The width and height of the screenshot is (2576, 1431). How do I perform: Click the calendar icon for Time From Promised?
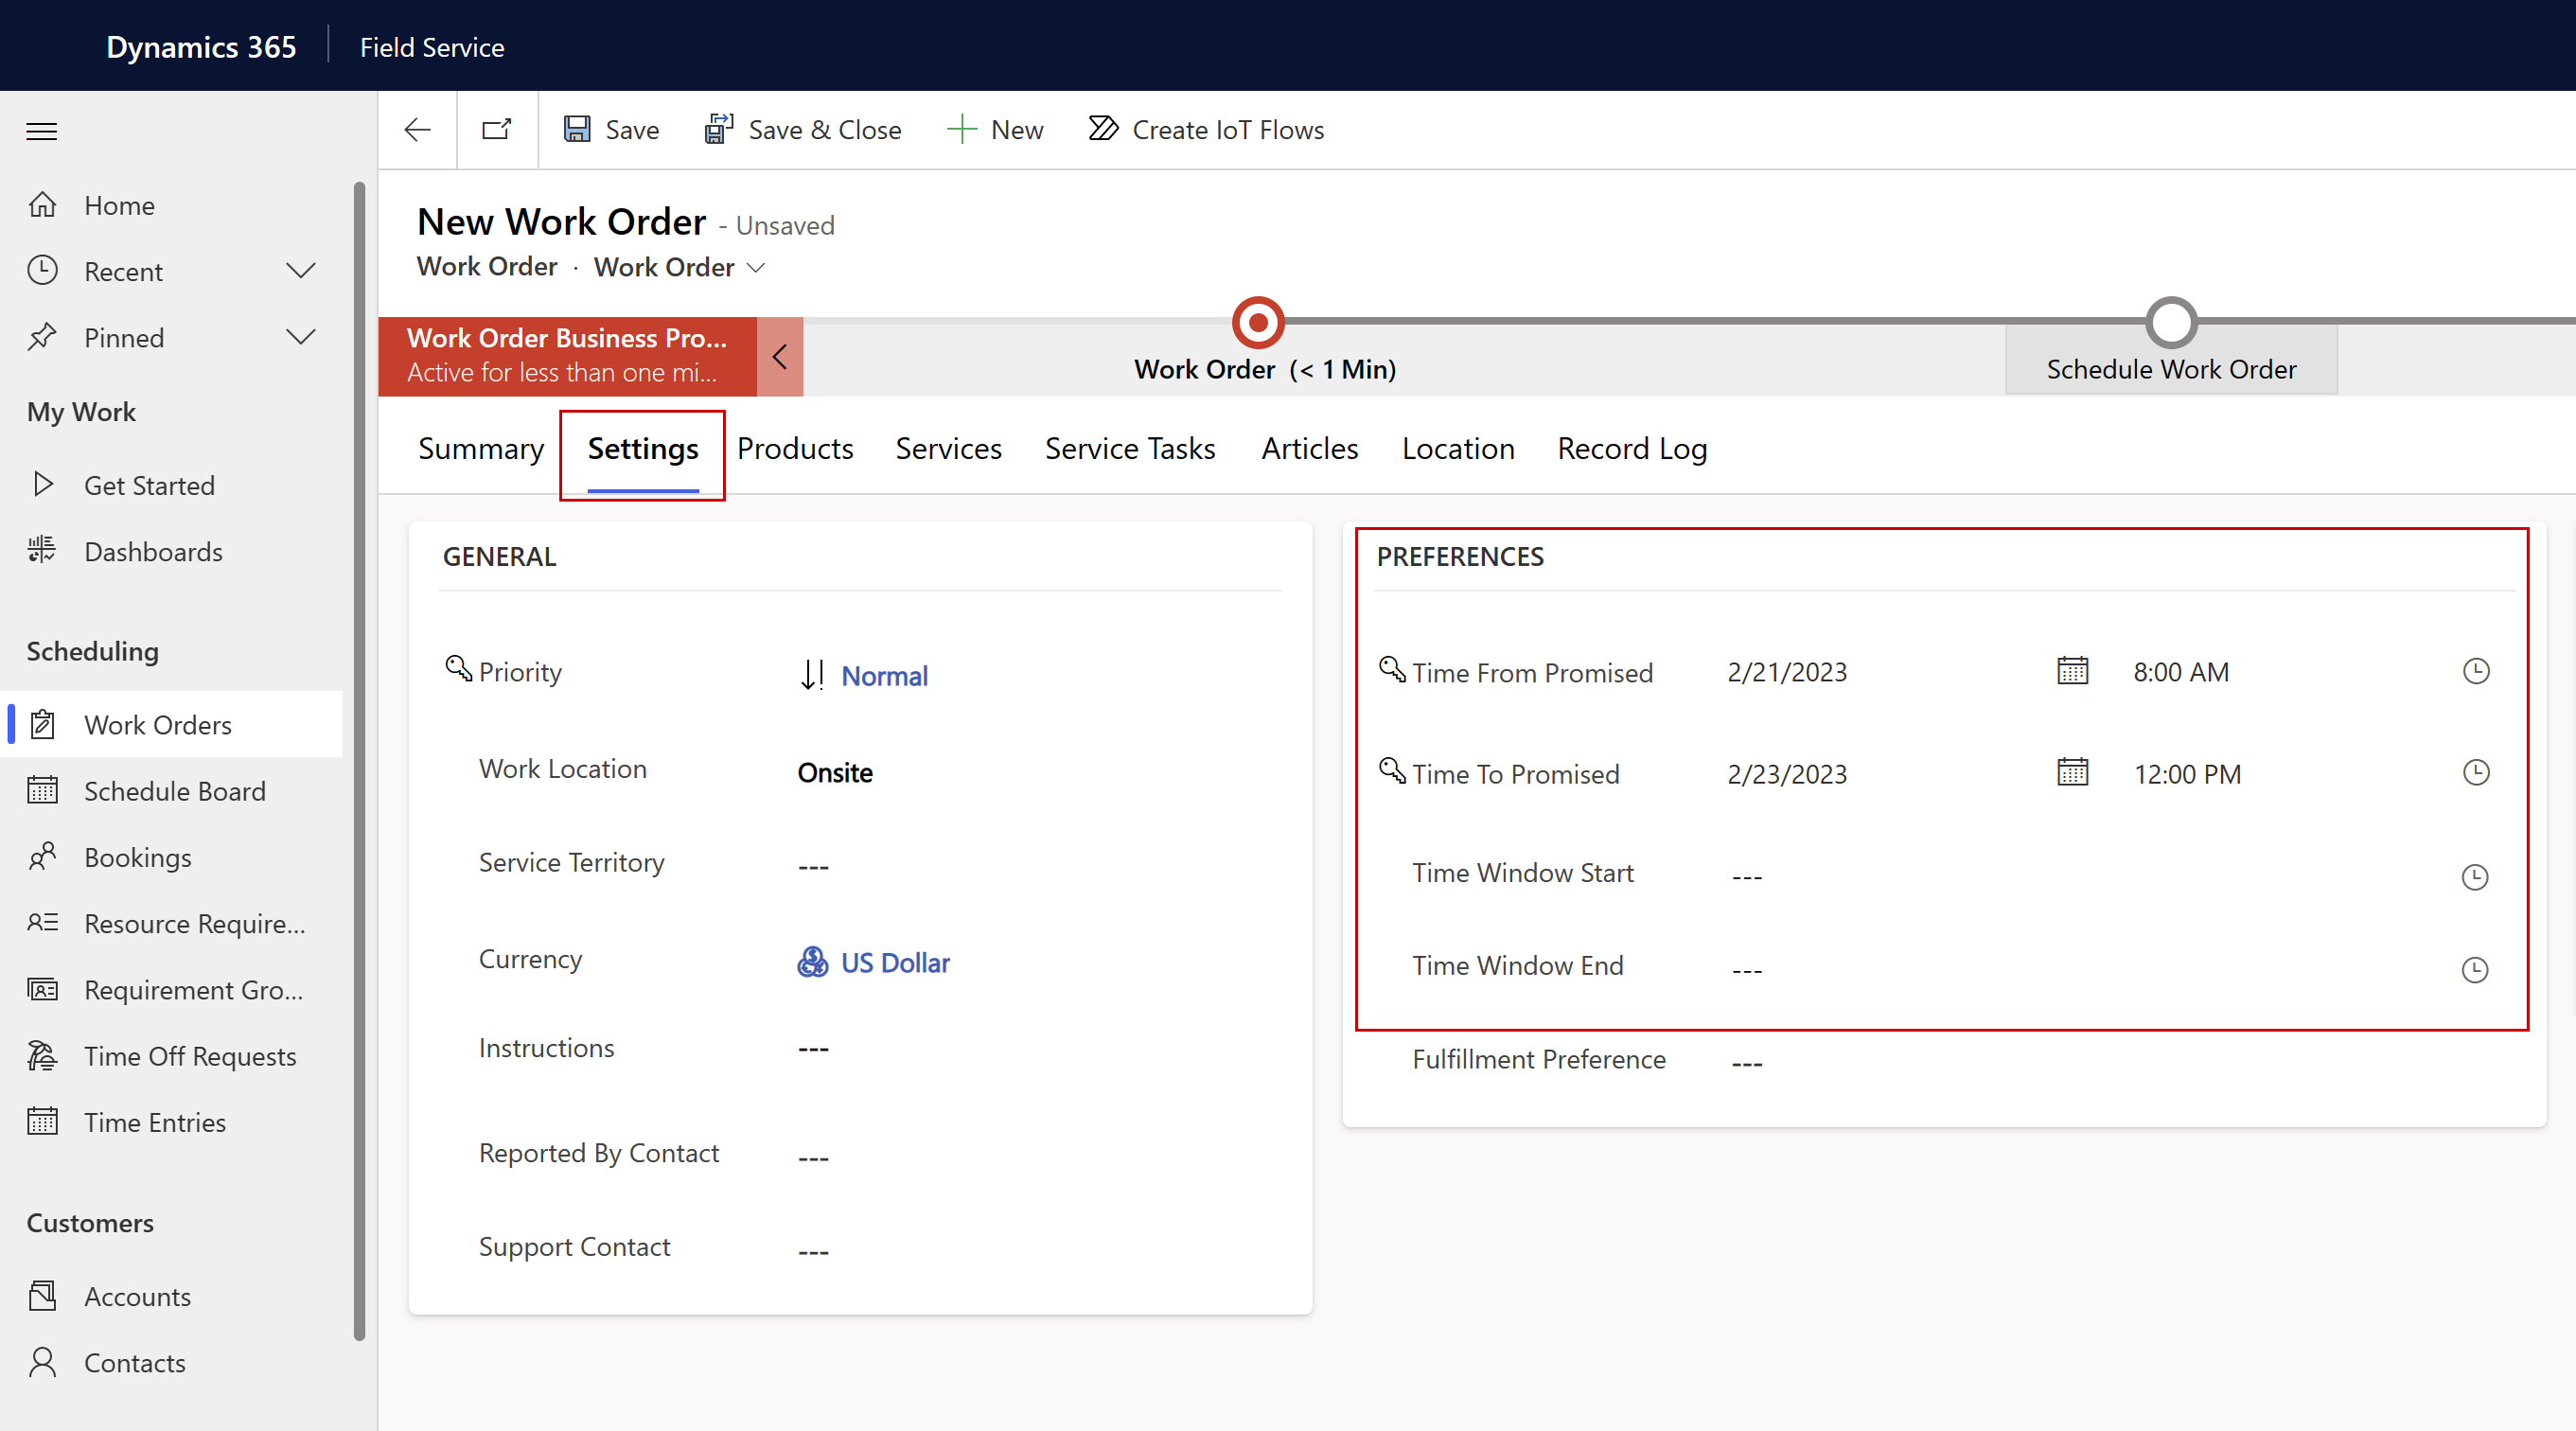pos(2071,671)
